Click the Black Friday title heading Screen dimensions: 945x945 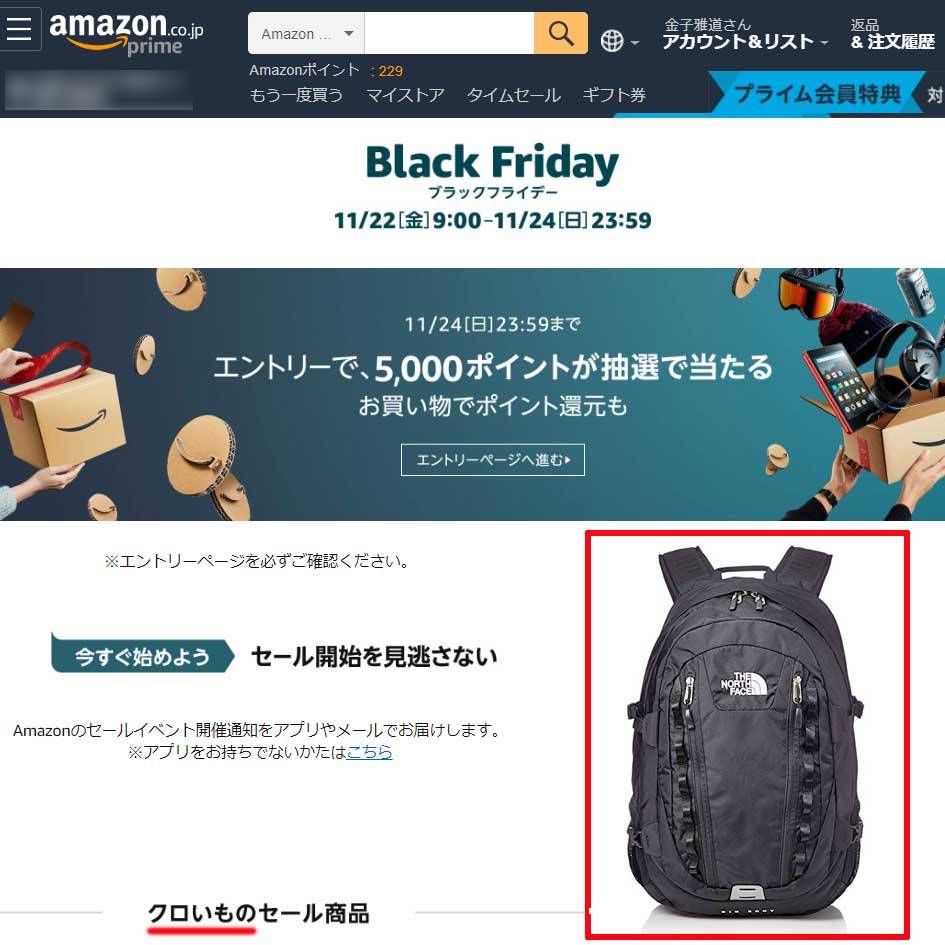(492, 163)
